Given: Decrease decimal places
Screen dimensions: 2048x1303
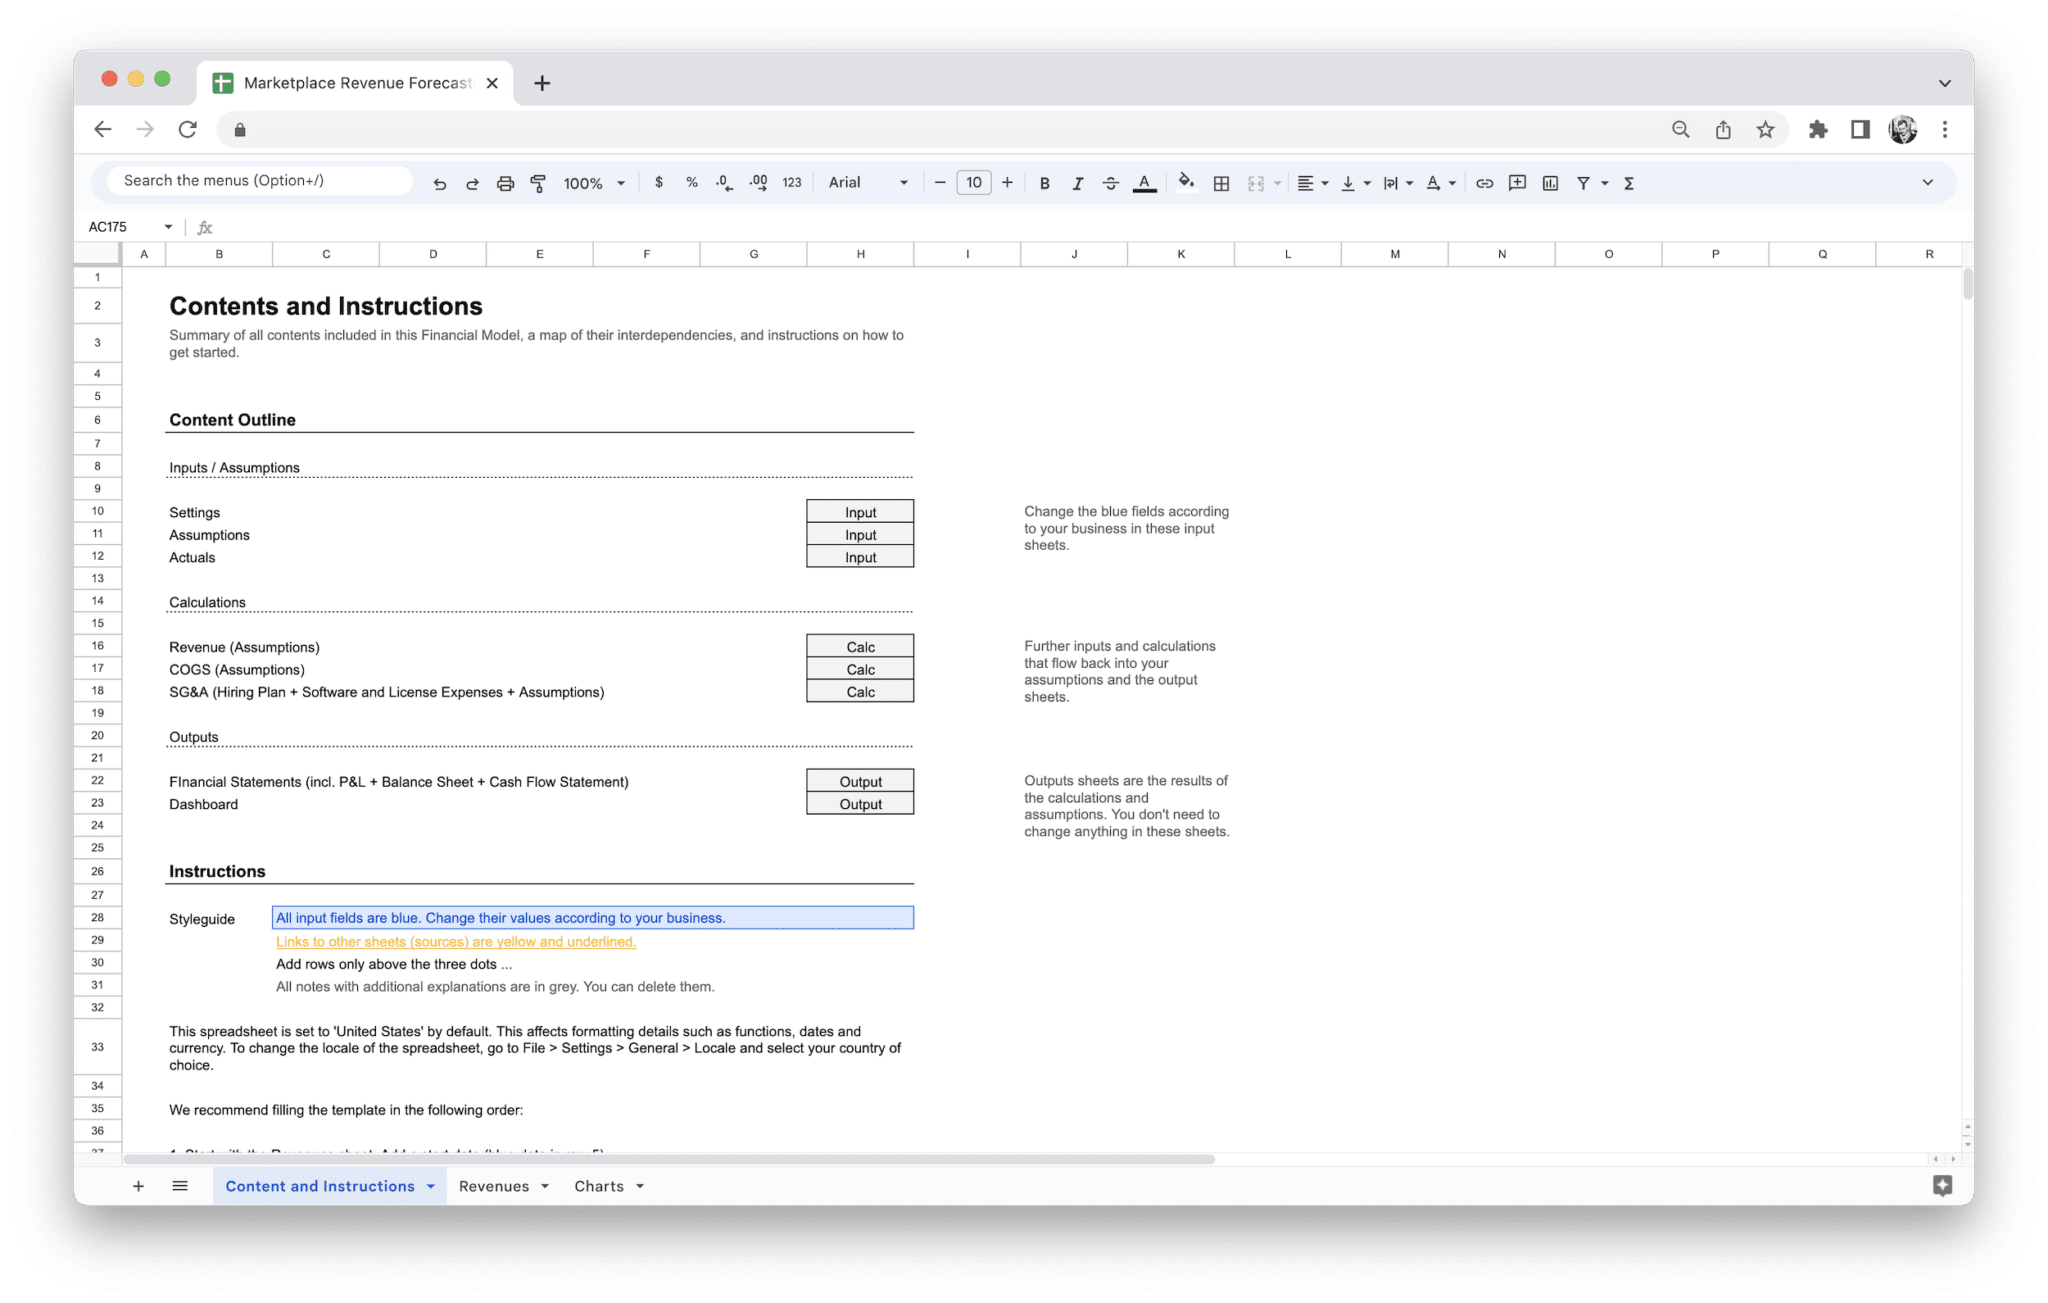Looking at the screenshot, I should [722, 182].
